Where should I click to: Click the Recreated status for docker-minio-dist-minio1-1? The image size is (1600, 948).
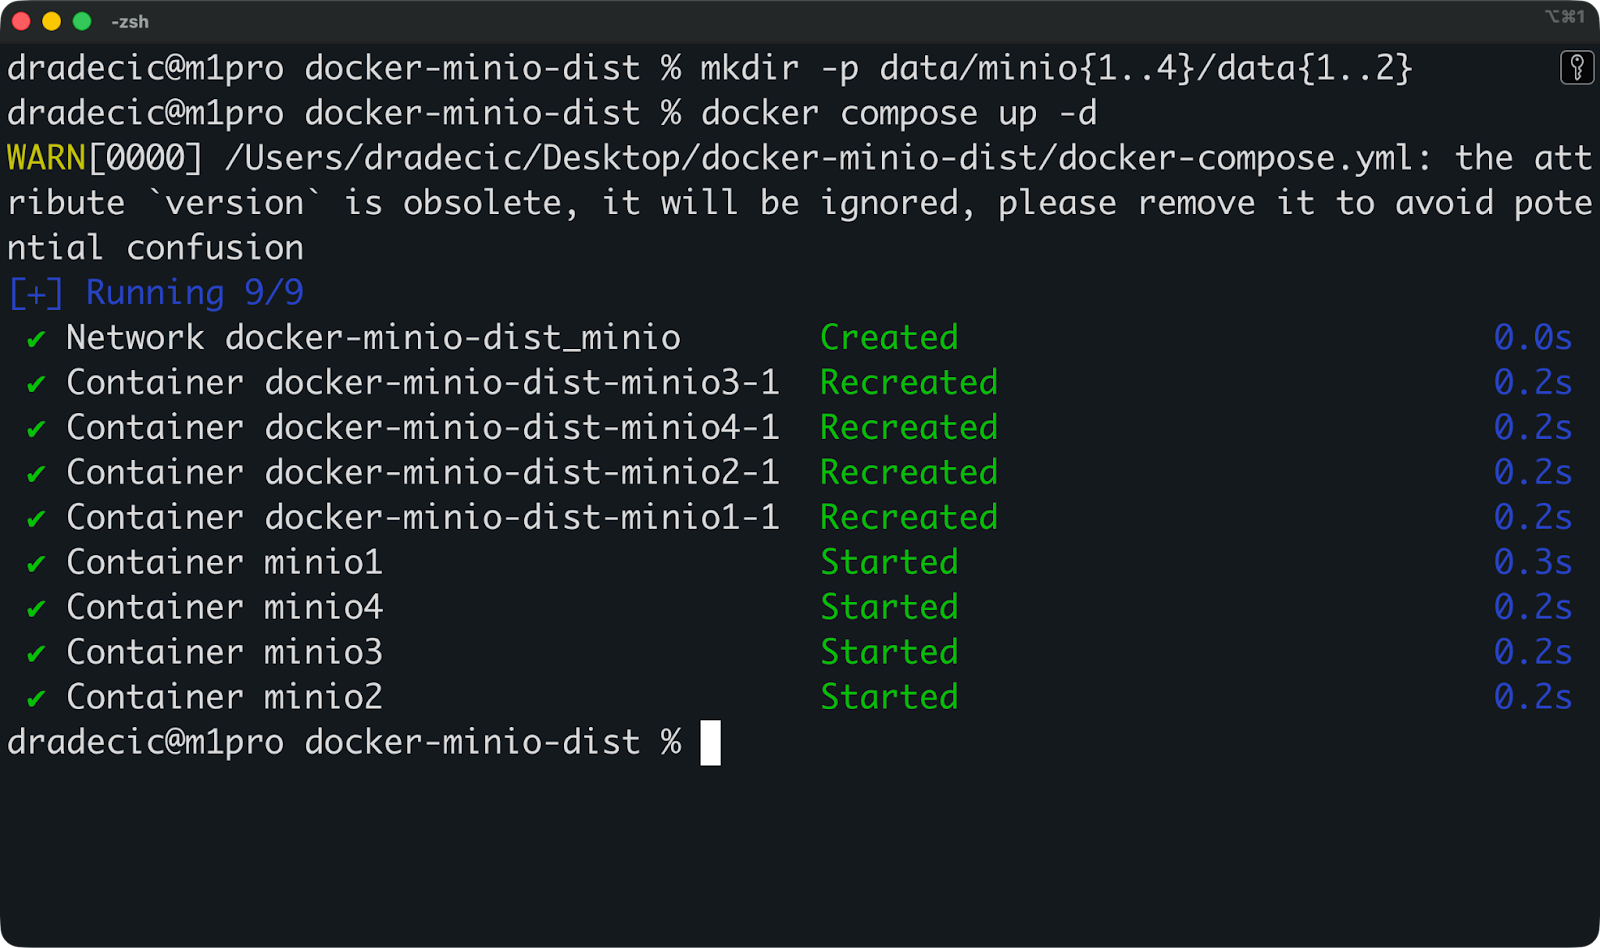pos(908,517)
